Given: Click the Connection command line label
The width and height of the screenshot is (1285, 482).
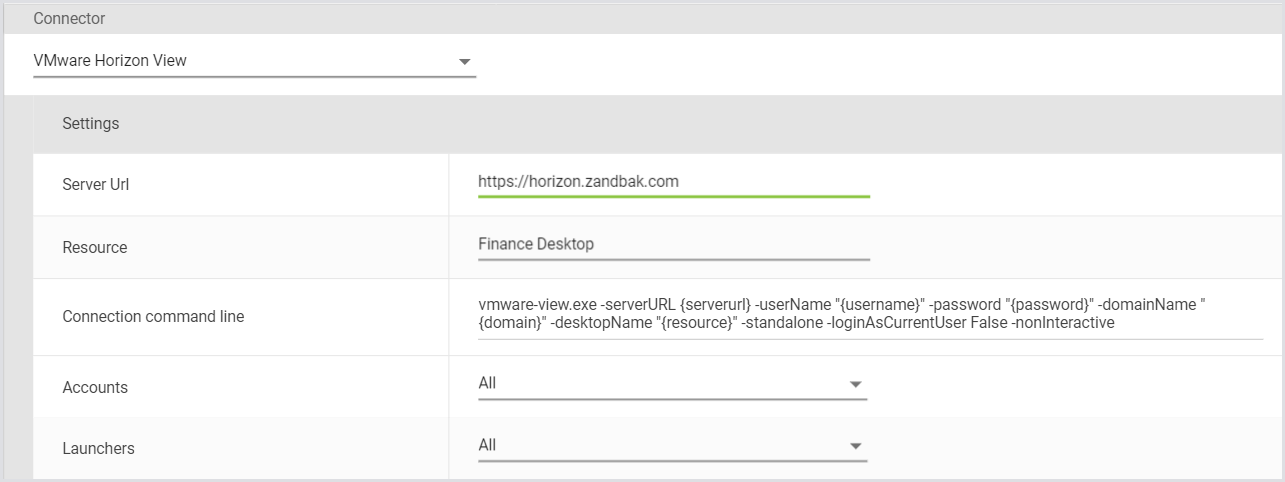Looking at the screenshot, I should coord(153,317).
